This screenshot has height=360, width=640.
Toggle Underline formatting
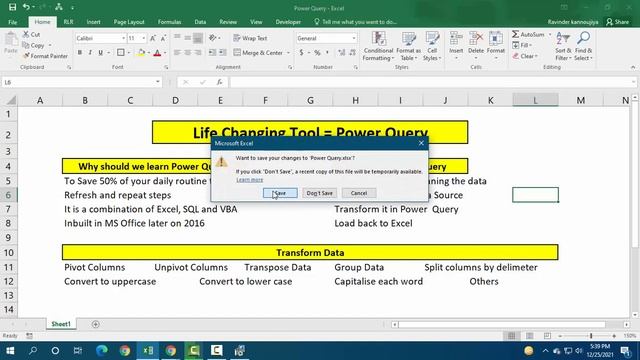(100, 52)
